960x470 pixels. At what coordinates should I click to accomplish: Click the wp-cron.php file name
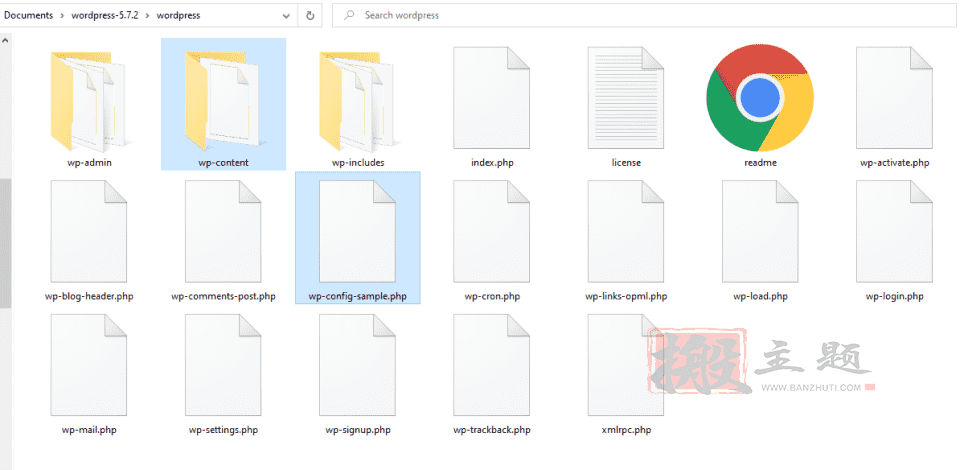point(492,296)
